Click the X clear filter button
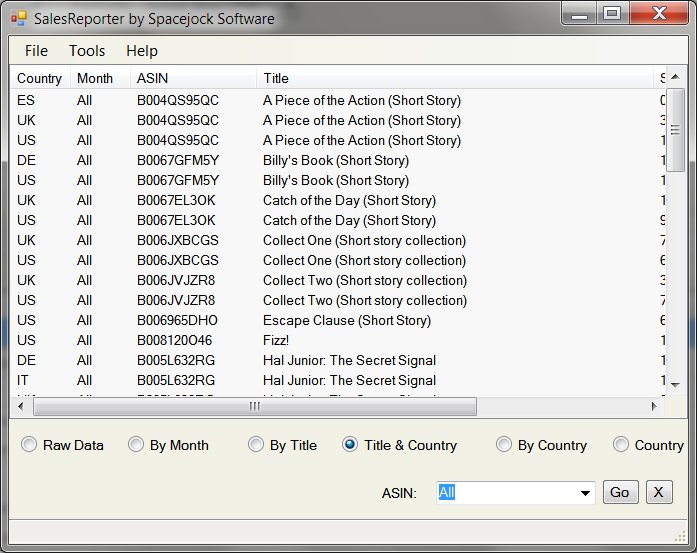The image size is (697, 553). coord(659,492)
